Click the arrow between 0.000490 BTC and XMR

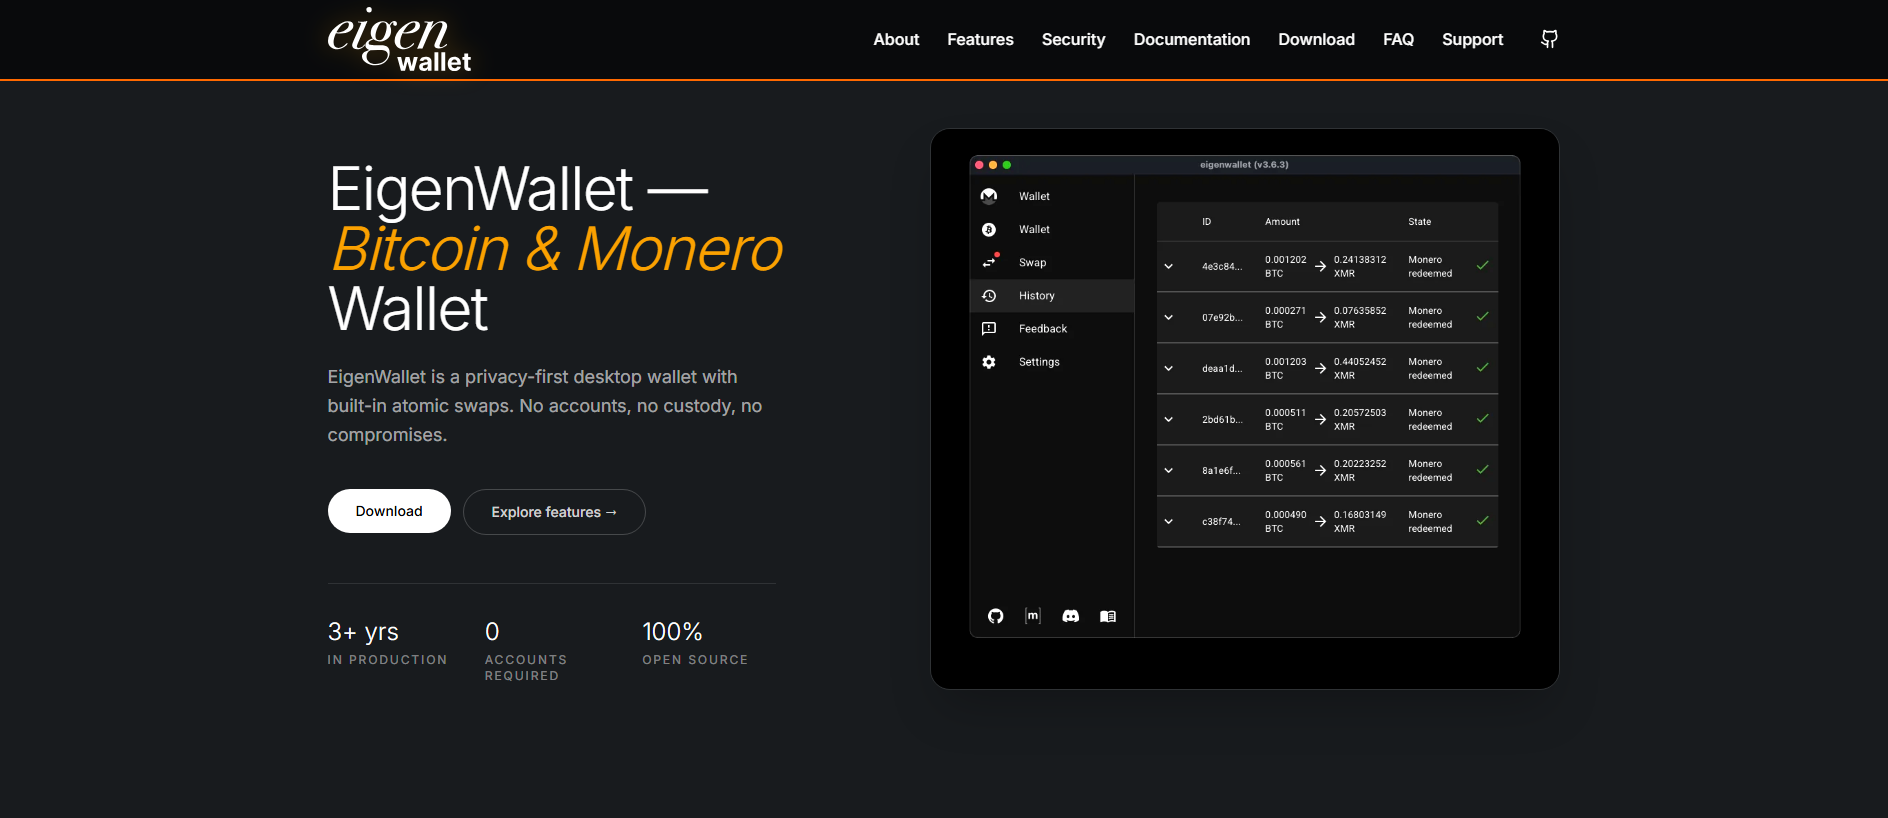point(1321,521)
